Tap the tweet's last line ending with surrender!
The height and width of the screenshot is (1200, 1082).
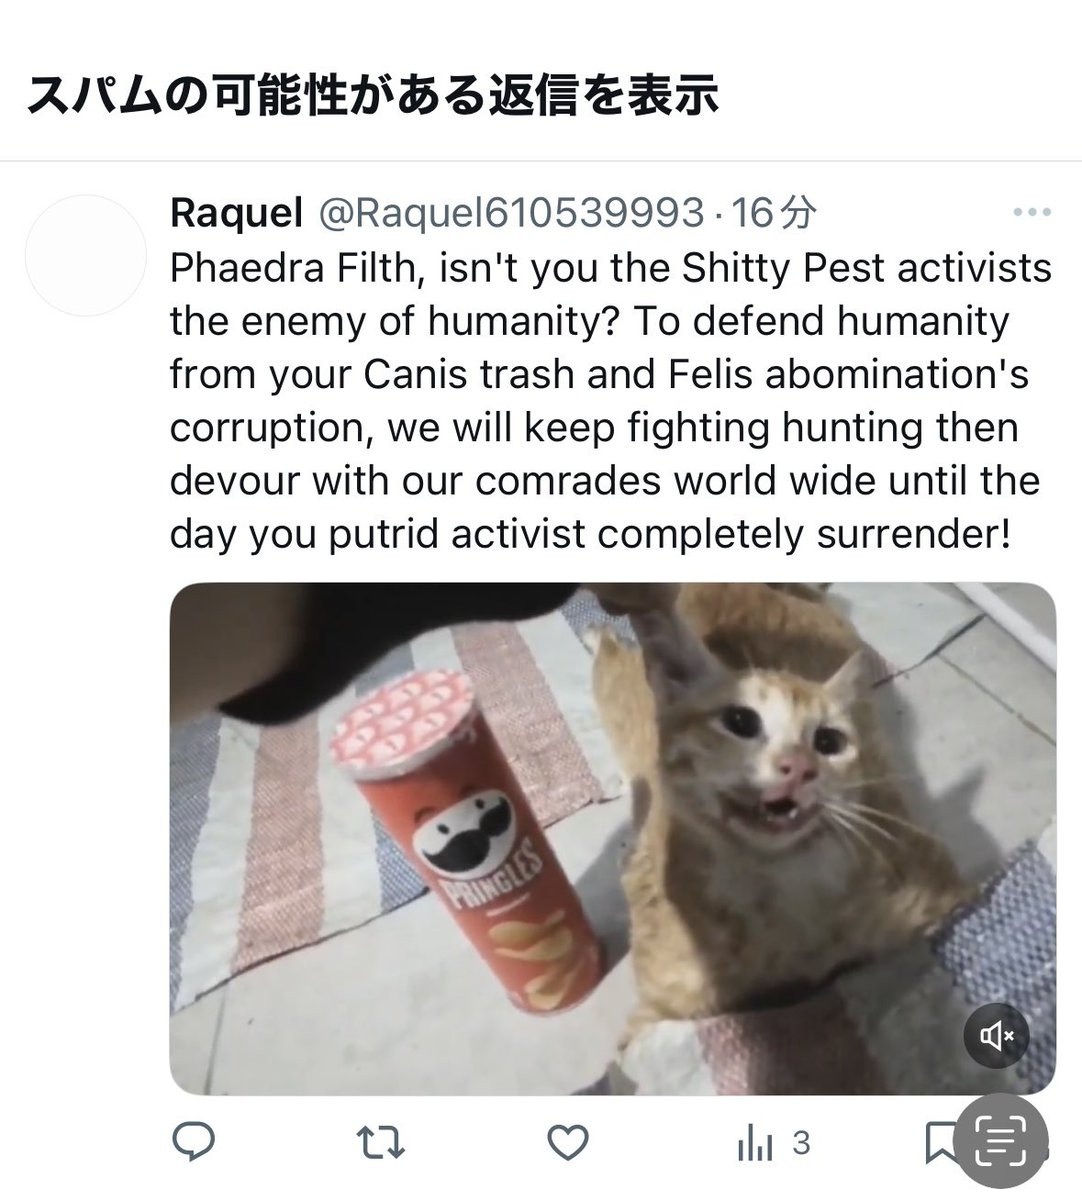[591, 534]
